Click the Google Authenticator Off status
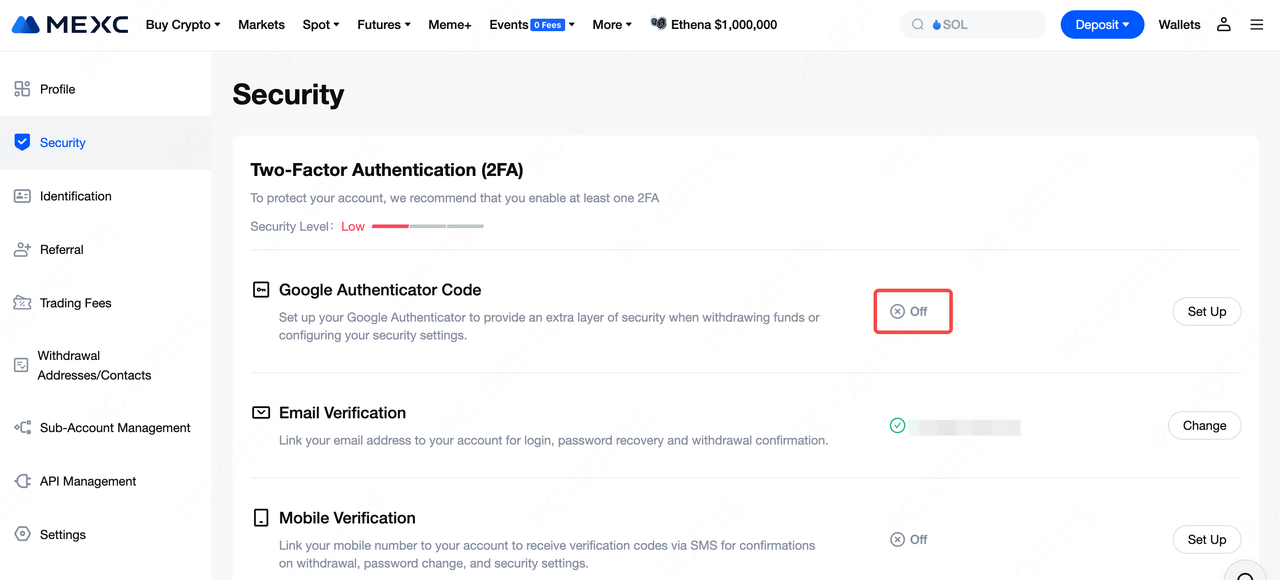 [x=910, y=312]
